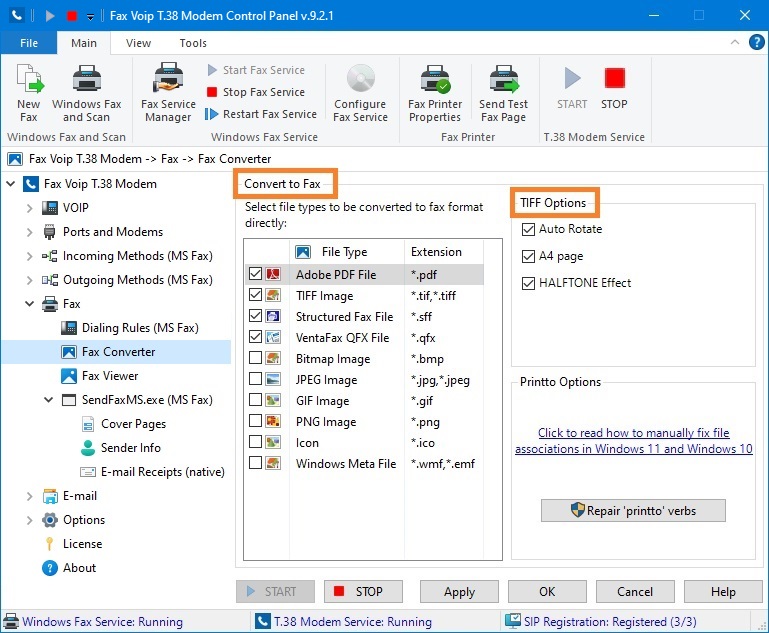Collapse the ribbon with the caret arrow
The height and width of the screenshot is (633, 769).
tap(735, 42)
